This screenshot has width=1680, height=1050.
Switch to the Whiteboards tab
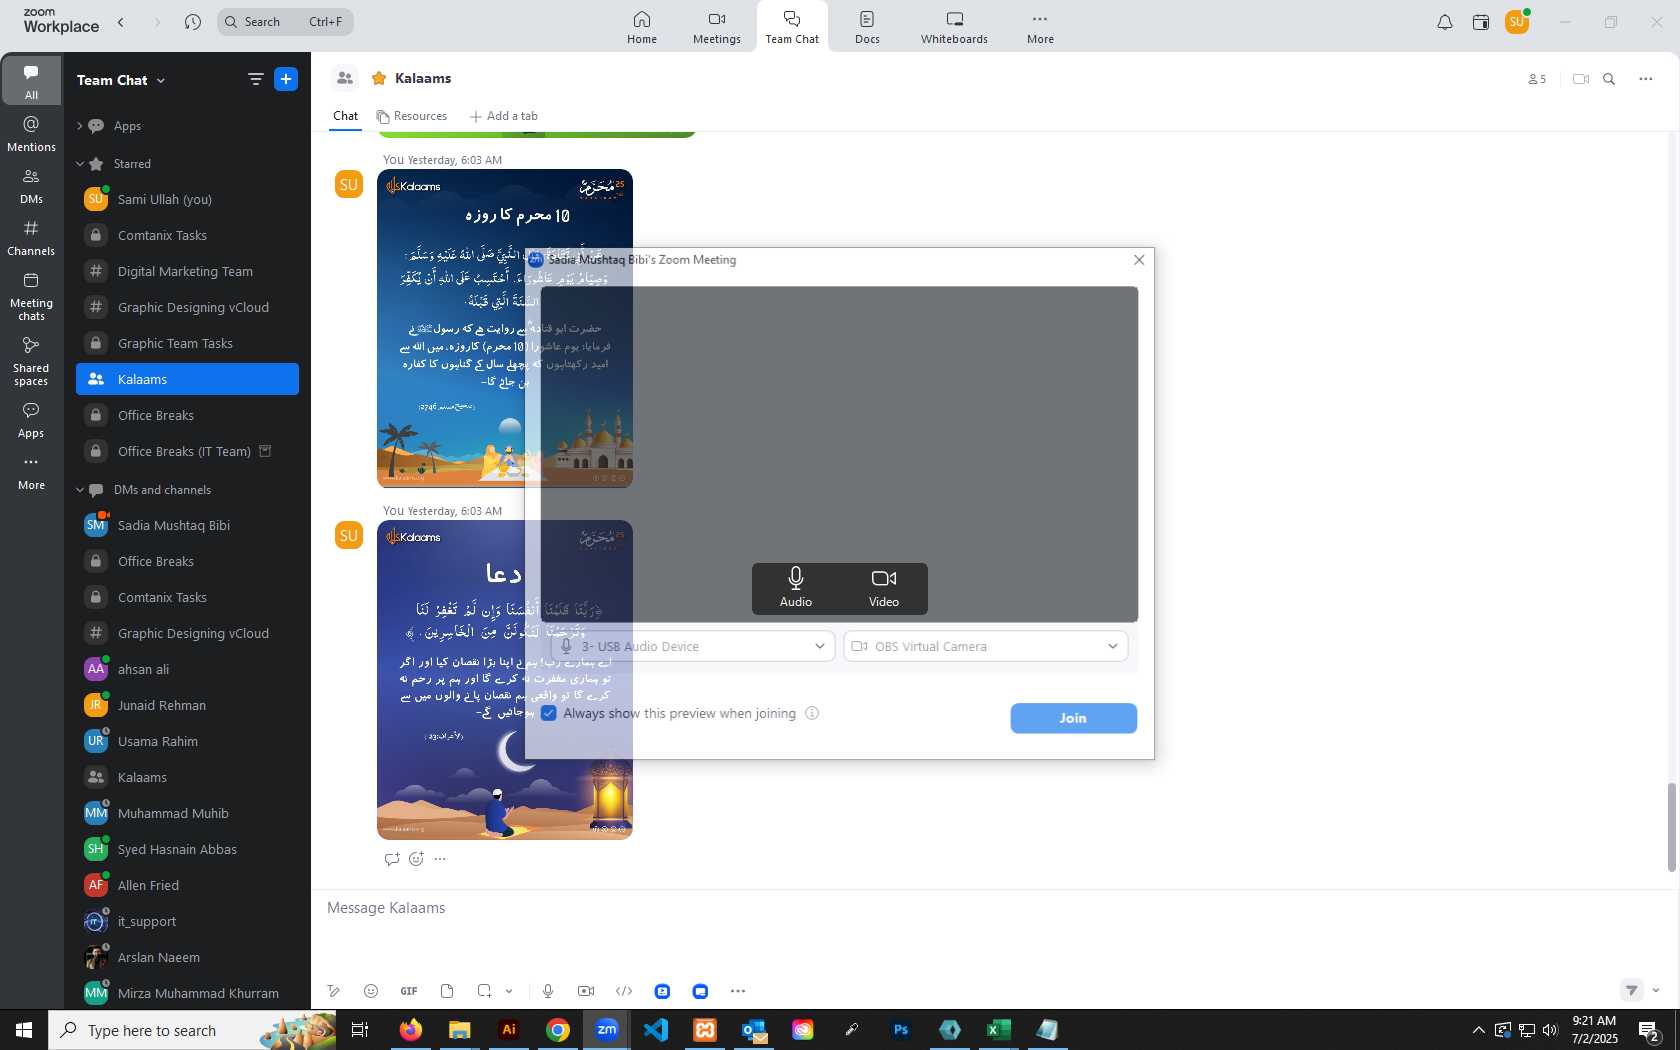954,27
